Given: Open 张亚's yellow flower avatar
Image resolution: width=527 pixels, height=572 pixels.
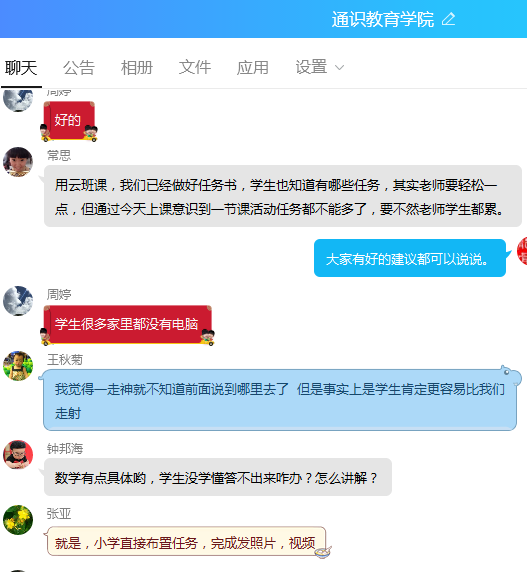Looking at the screenshot, I should (x=18, y=520).
